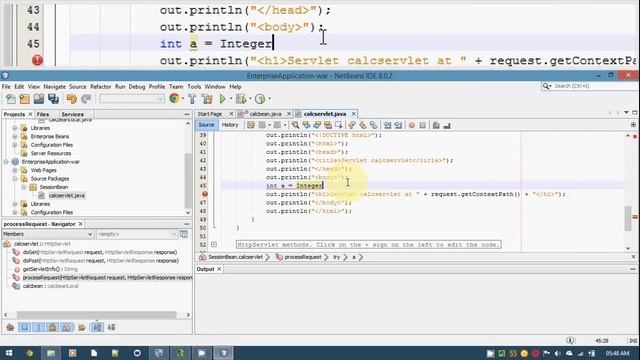This screenshot has width=640, height=360.
Task: Select the Files panel tab
Action: [42, 114]
